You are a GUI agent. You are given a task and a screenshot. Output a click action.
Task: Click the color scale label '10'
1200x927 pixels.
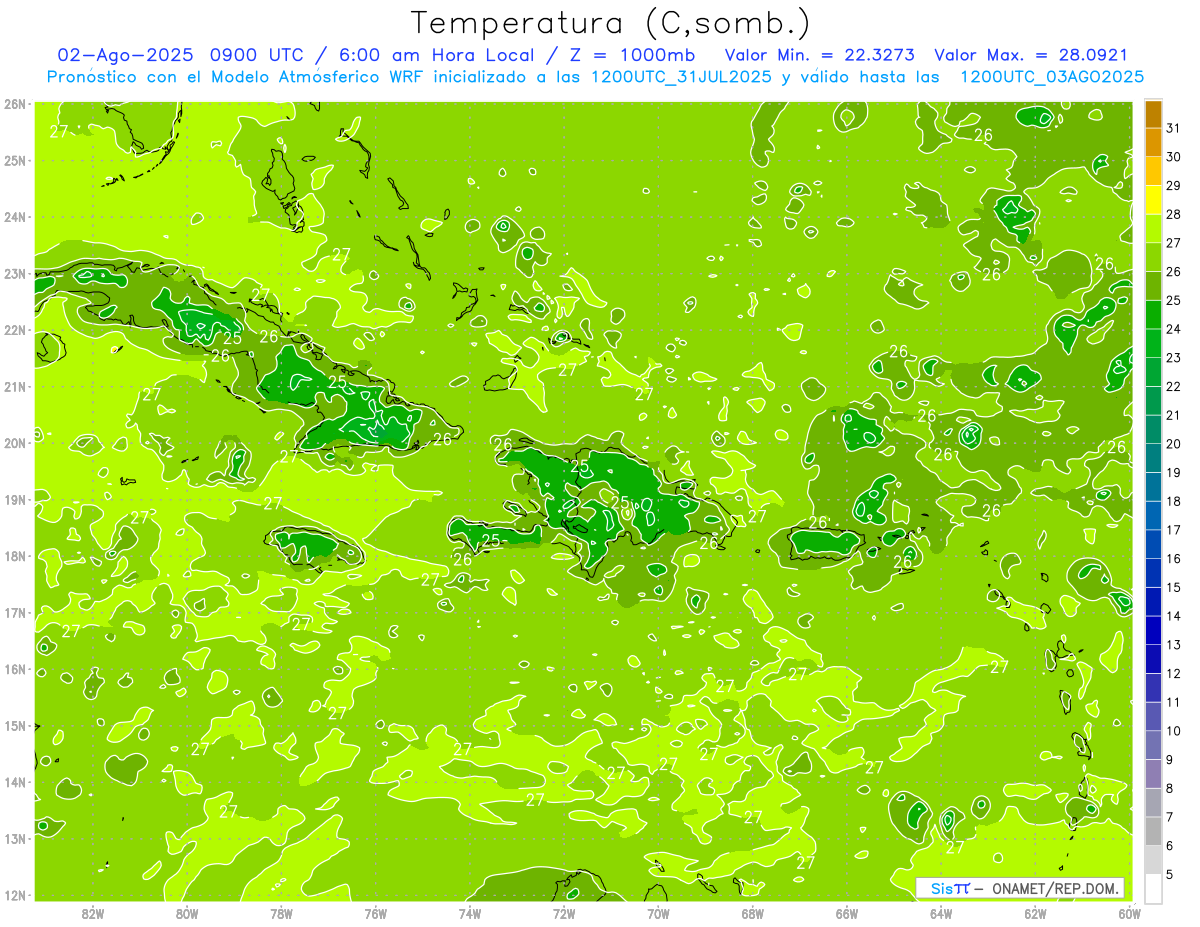(1174, 731)
